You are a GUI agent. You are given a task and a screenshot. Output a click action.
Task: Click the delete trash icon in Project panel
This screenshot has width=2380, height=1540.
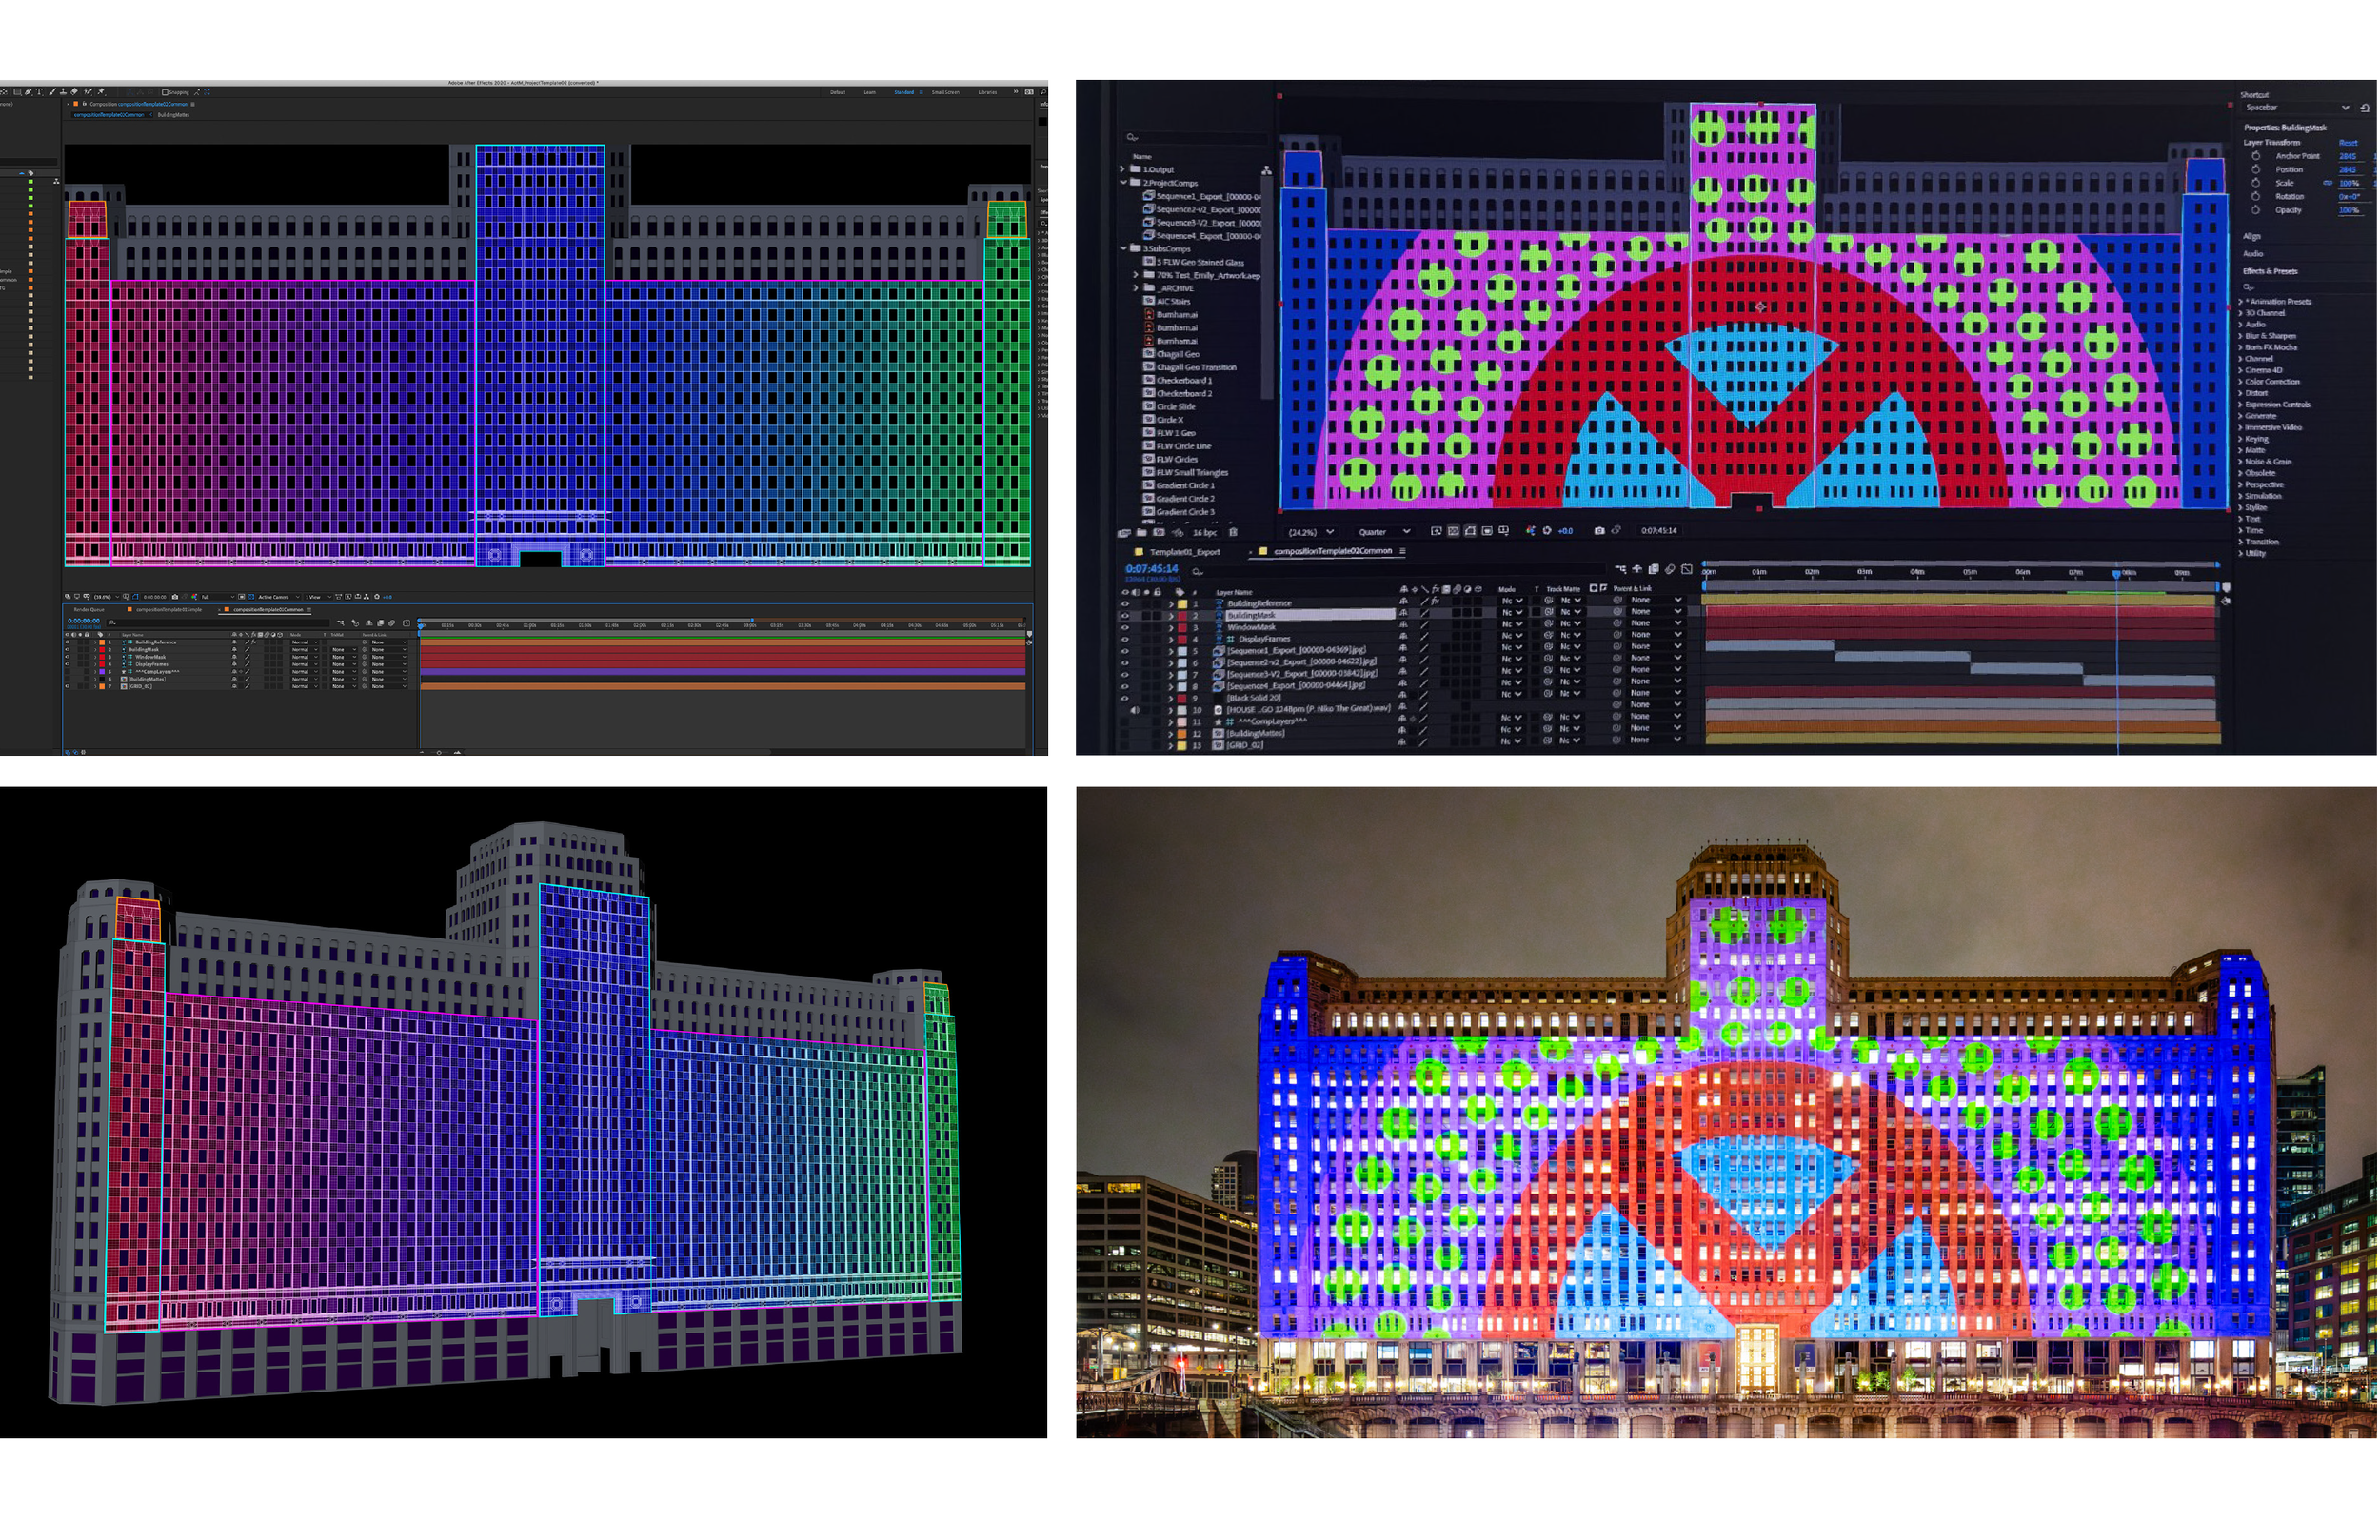[1233, 533]
